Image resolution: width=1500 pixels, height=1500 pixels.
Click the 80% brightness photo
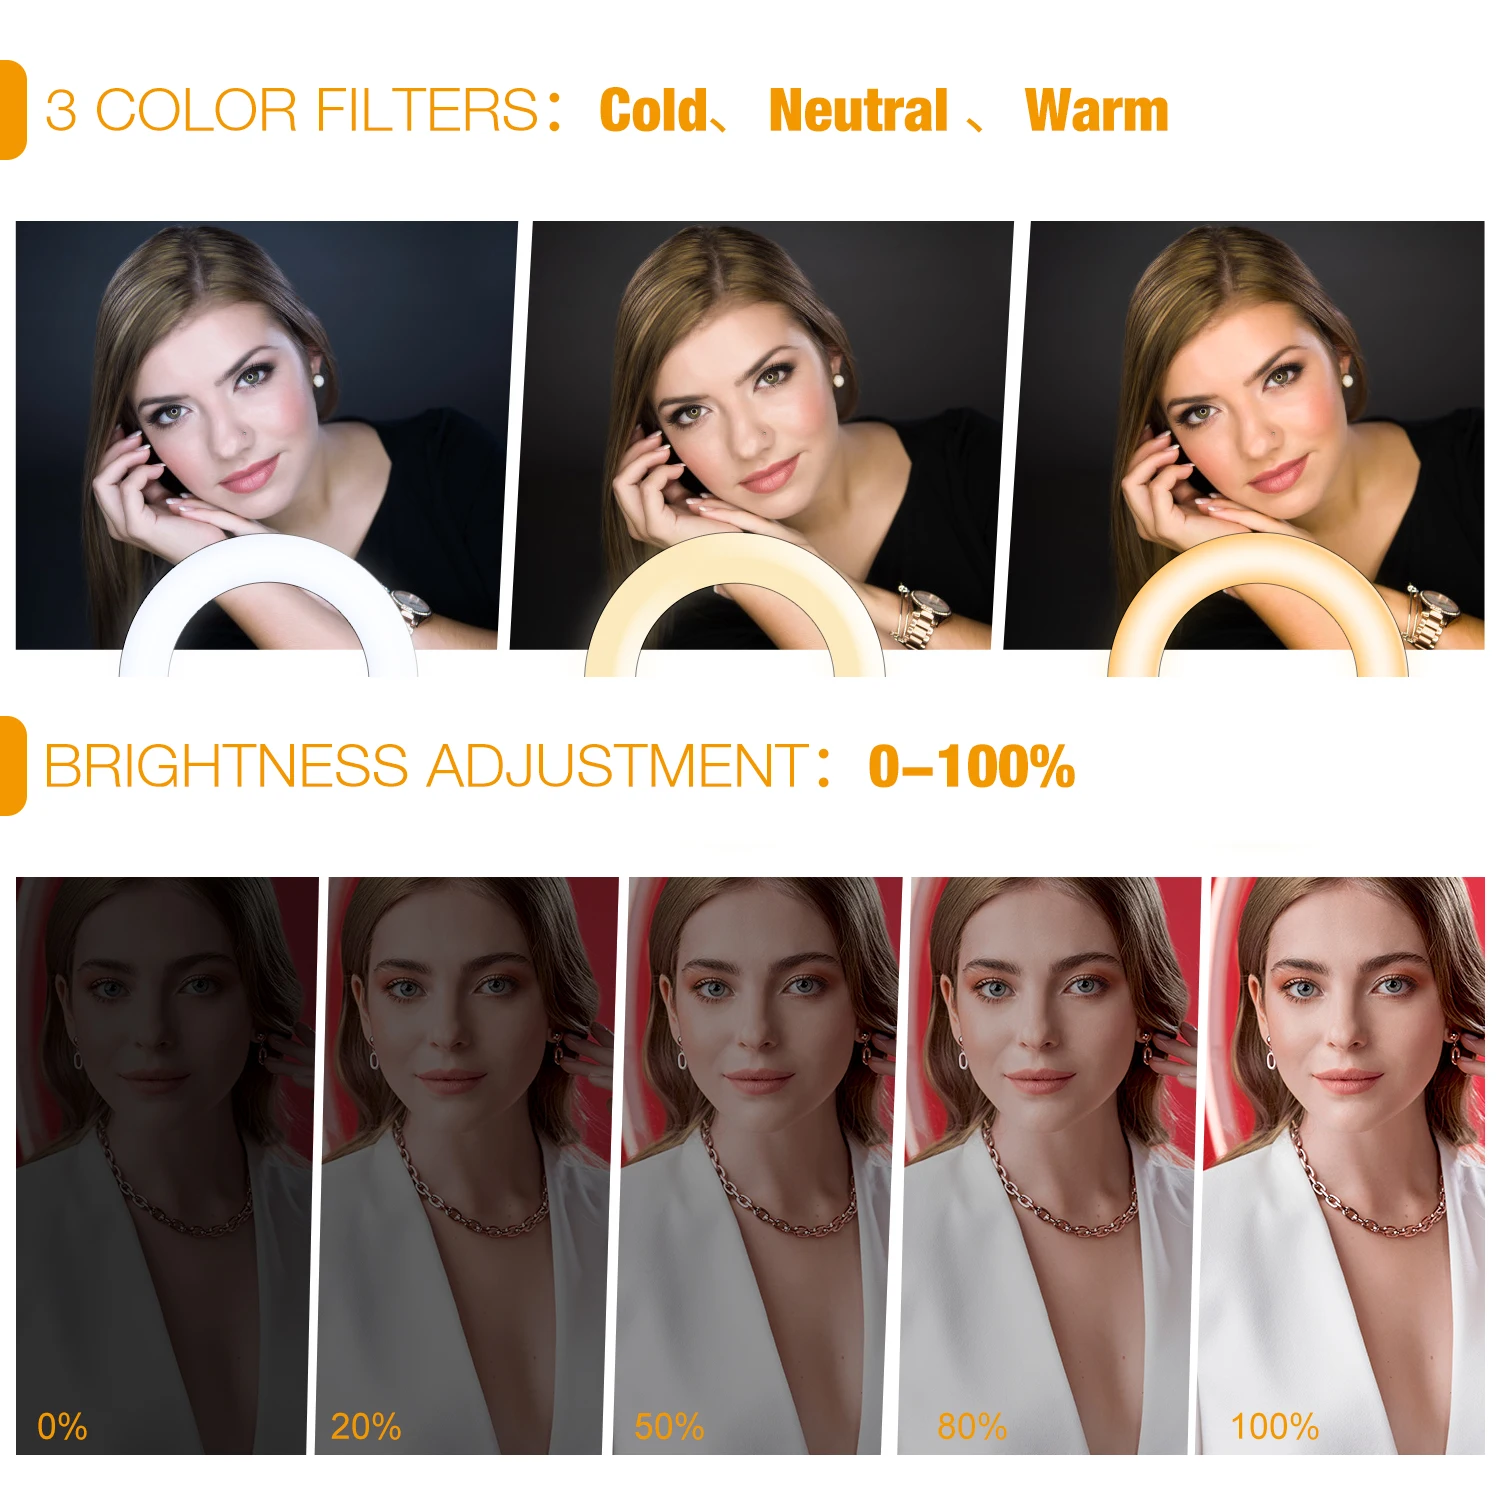(1049, 1165)
